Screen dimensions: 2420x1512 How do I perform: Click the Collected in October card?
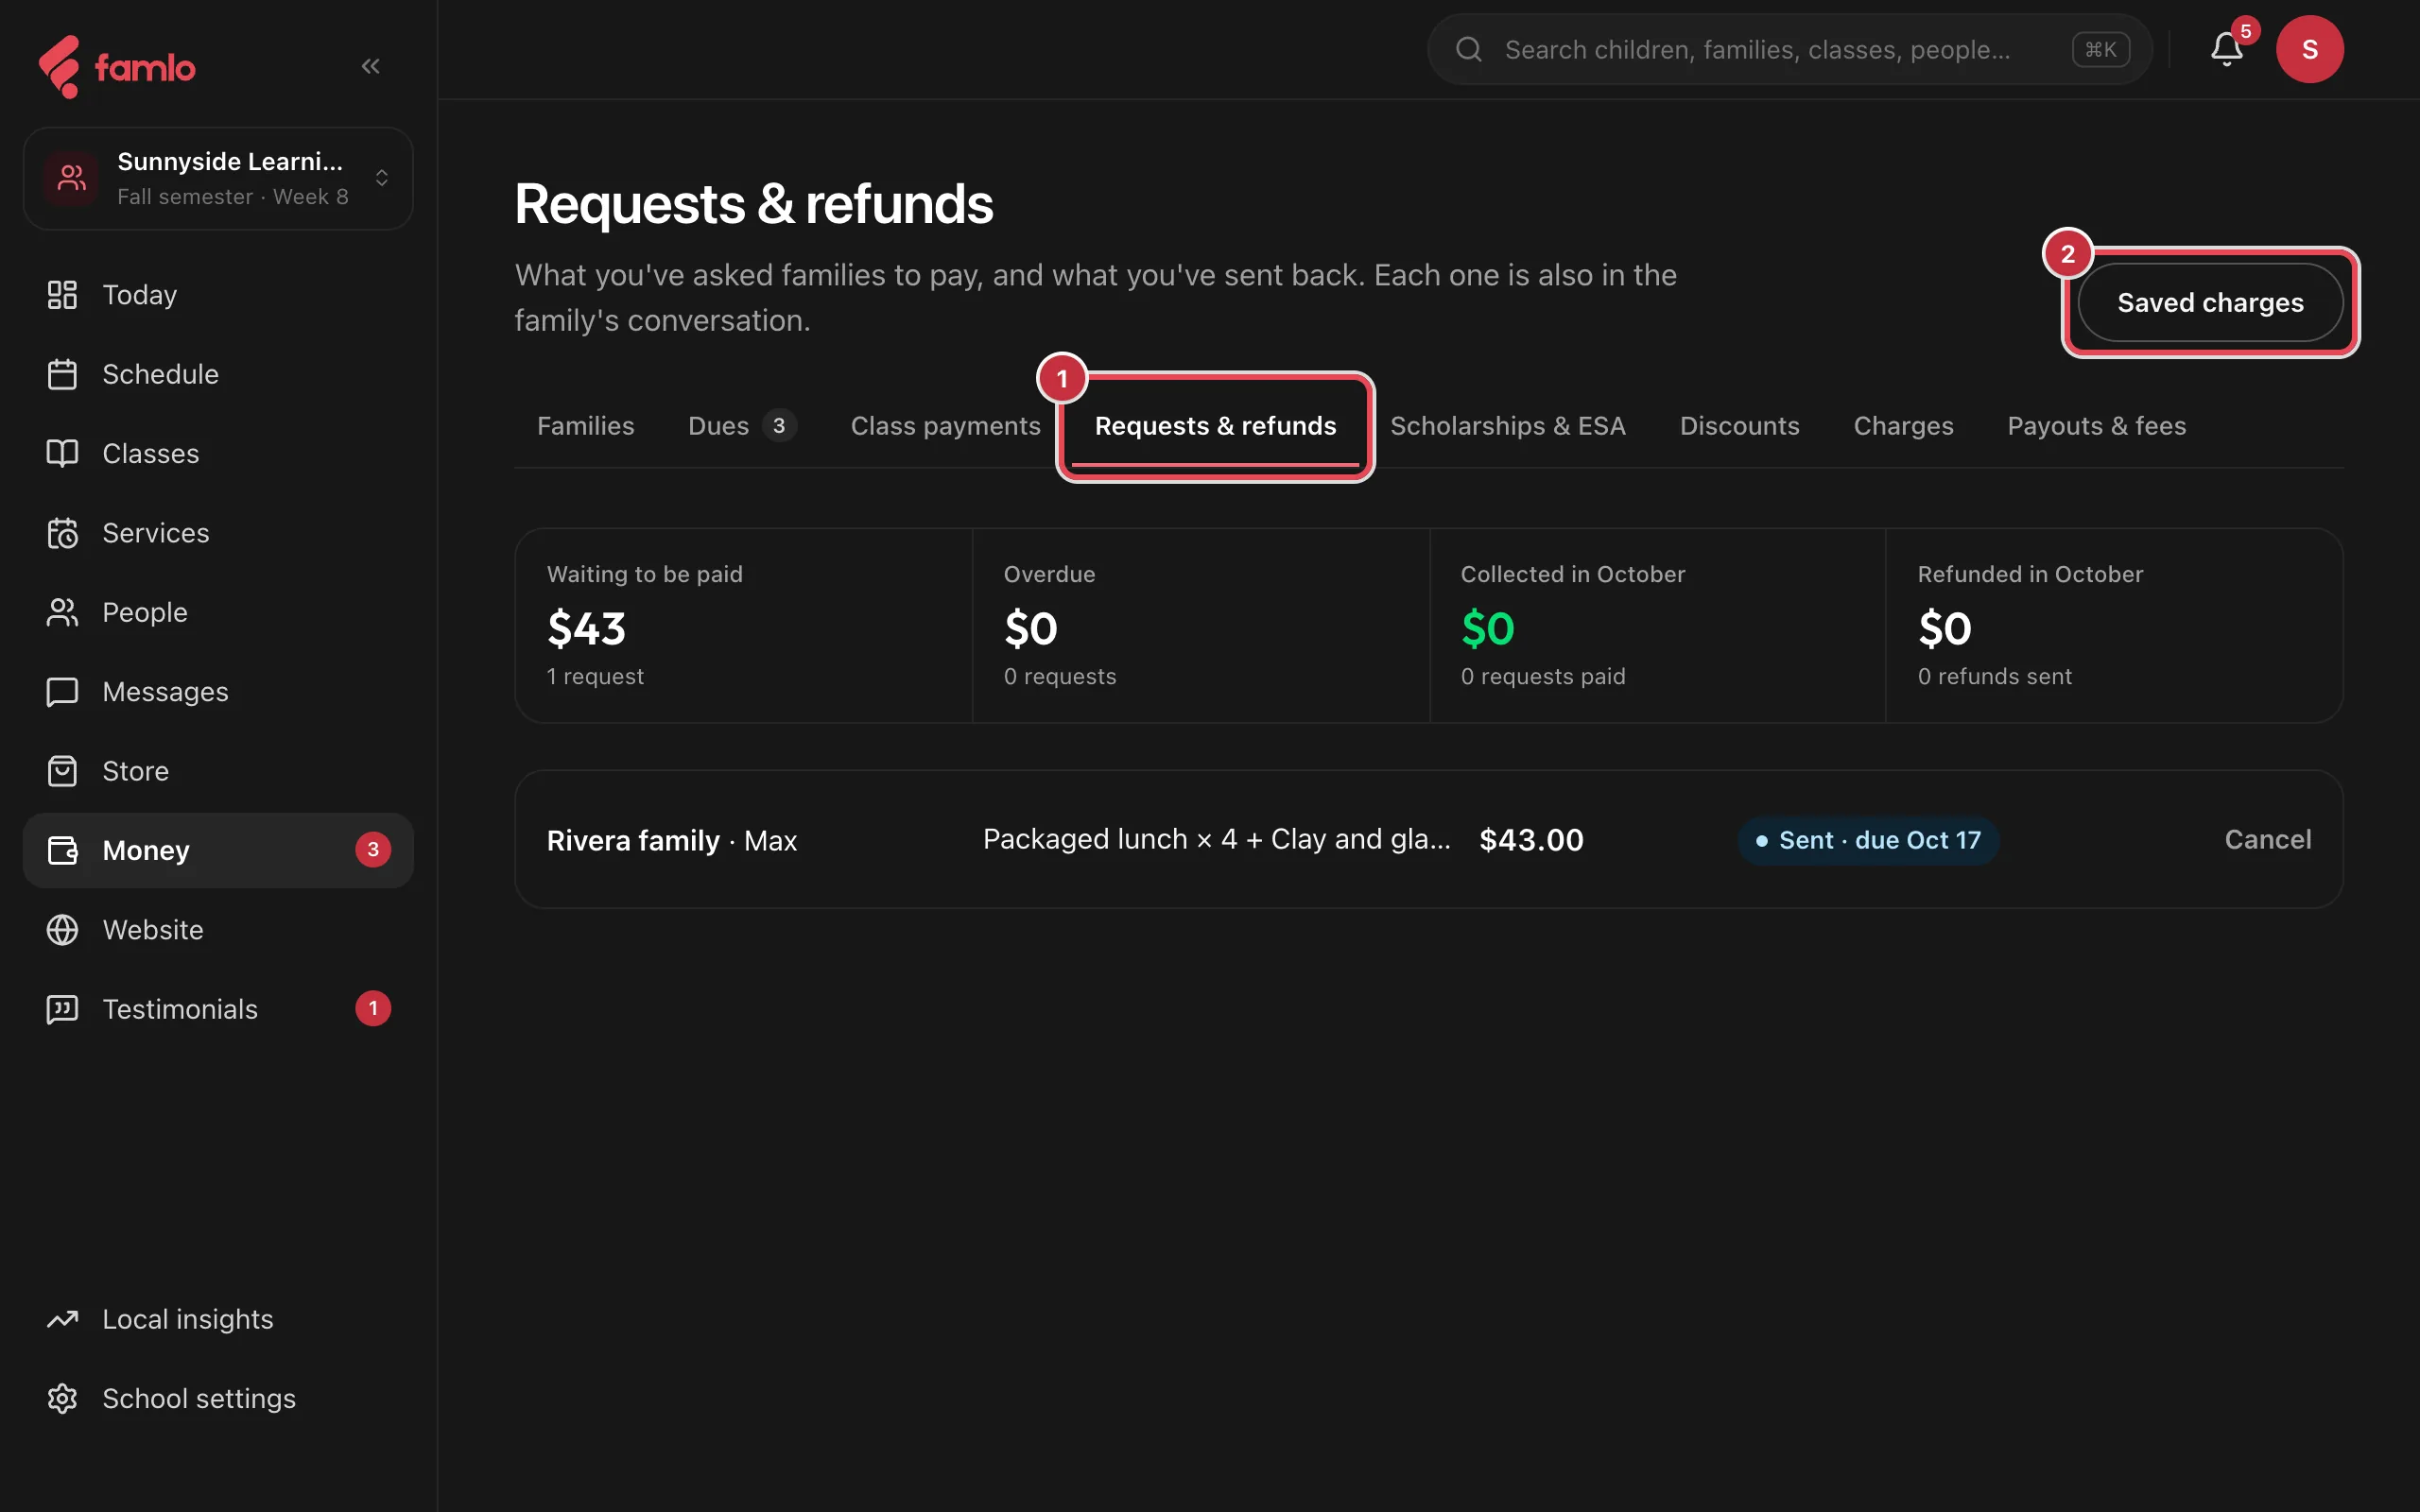[1657, 625]
